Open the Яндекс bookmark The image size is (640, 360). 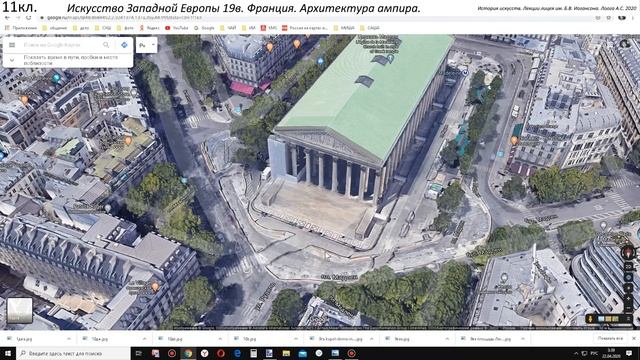[x=150, y=28]
